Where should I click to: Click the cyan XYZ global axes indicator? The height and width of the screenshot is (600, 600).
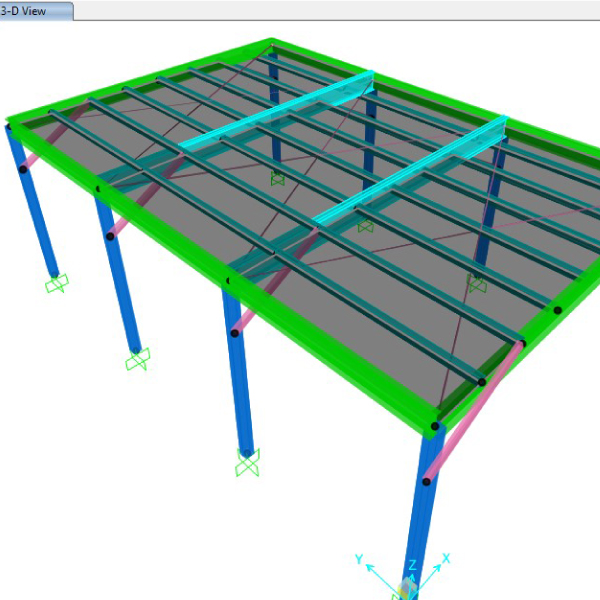404,576
